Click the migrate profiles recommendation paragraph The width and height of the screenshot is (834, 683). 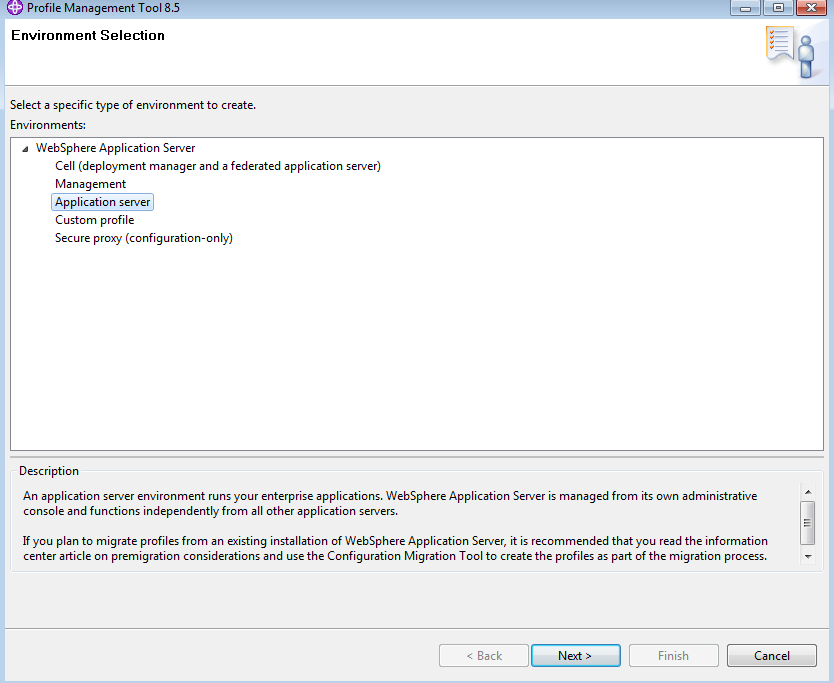click(x=395, y=548)
